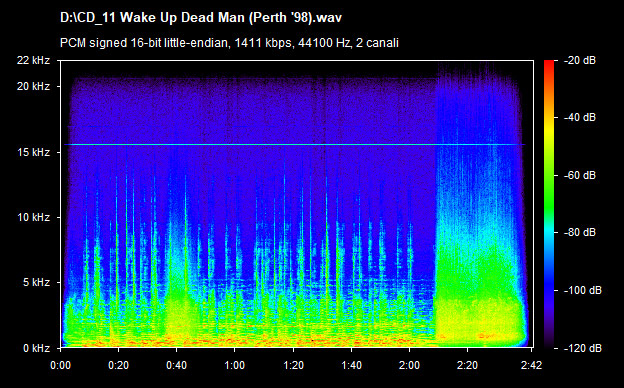This screenshot has height=388, width=624.
Task: Click the 2:20 time axis marker
Action: (x=467, y=365)
